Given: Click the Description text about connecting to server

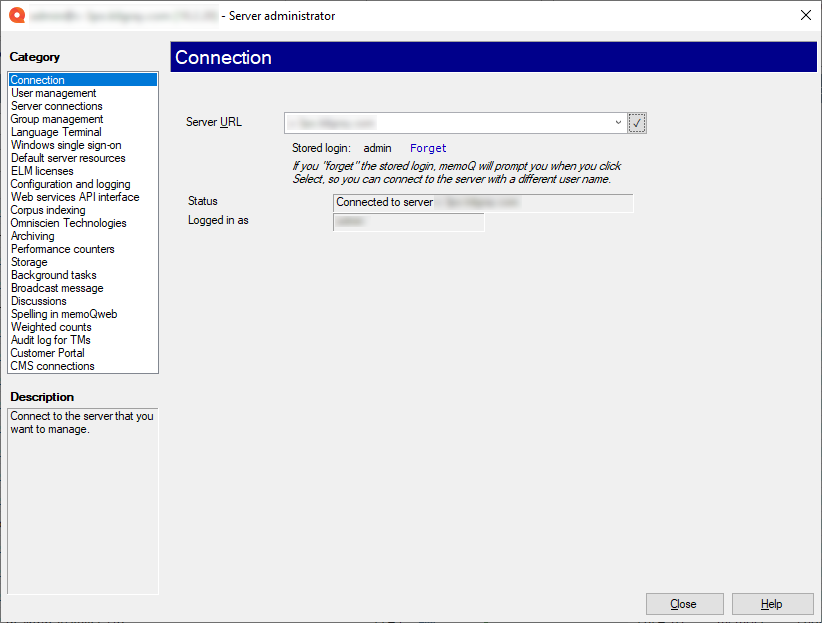Looking at the screenshot, I should pos(82,423).
